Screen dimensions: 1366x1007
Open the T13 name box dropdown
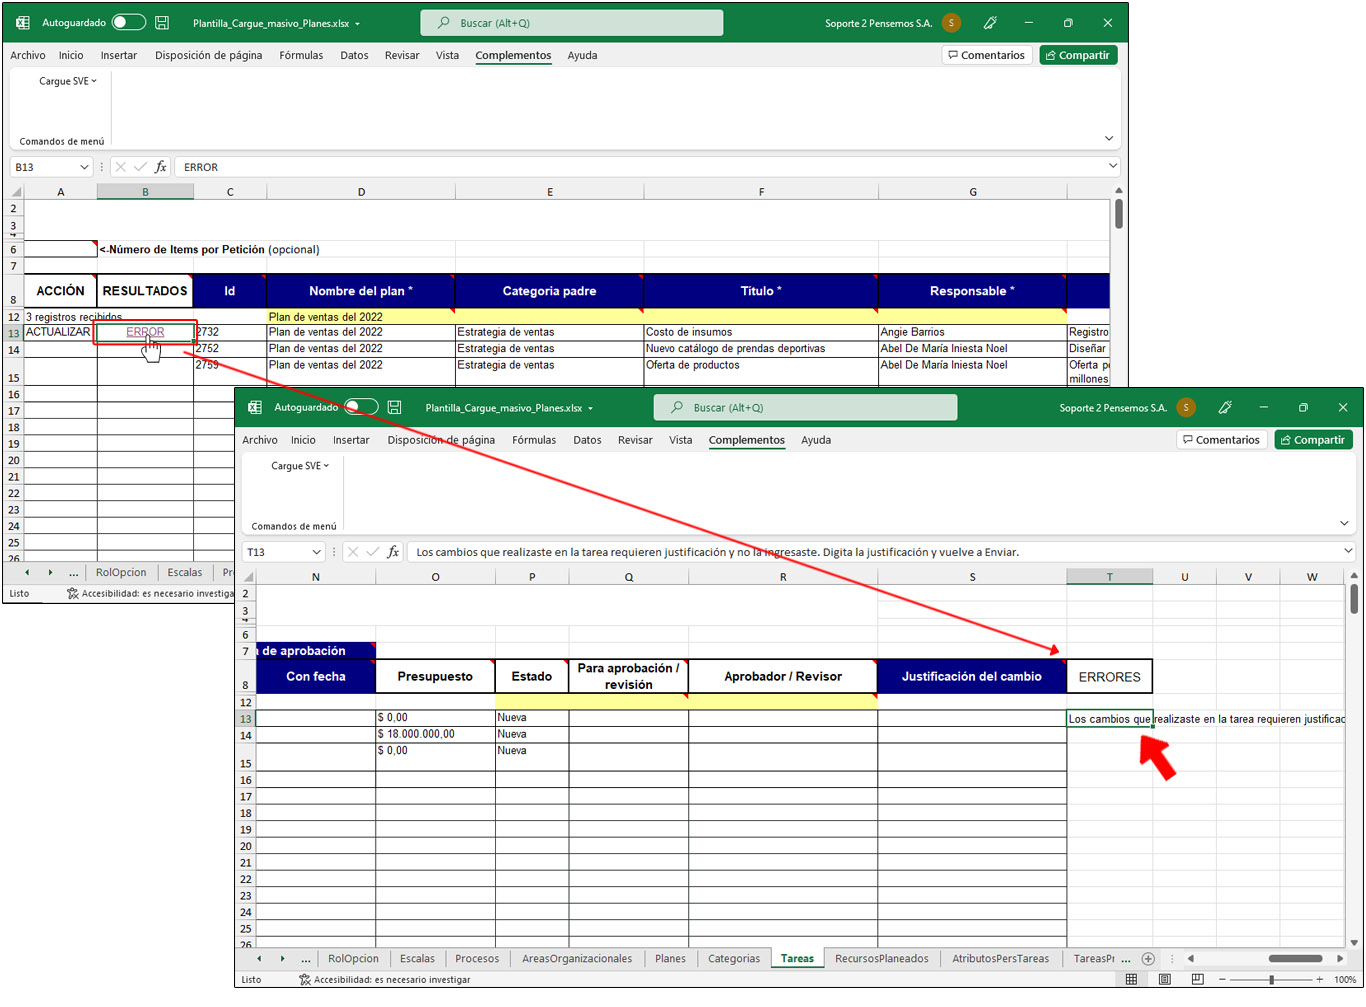tap(316, 552)
